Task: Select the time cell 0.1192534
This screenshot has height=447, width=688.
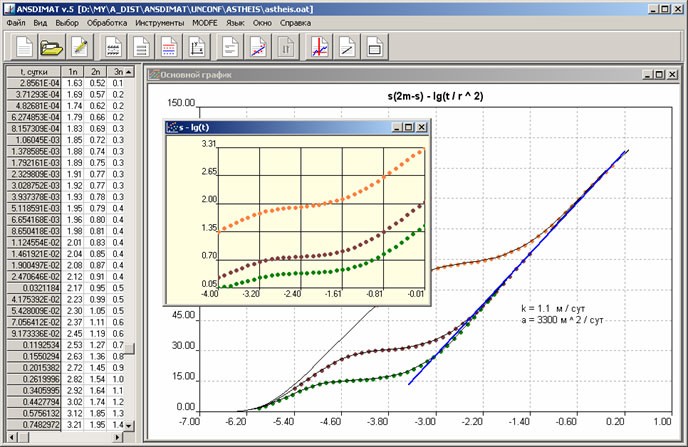Action: pos(34,345)
